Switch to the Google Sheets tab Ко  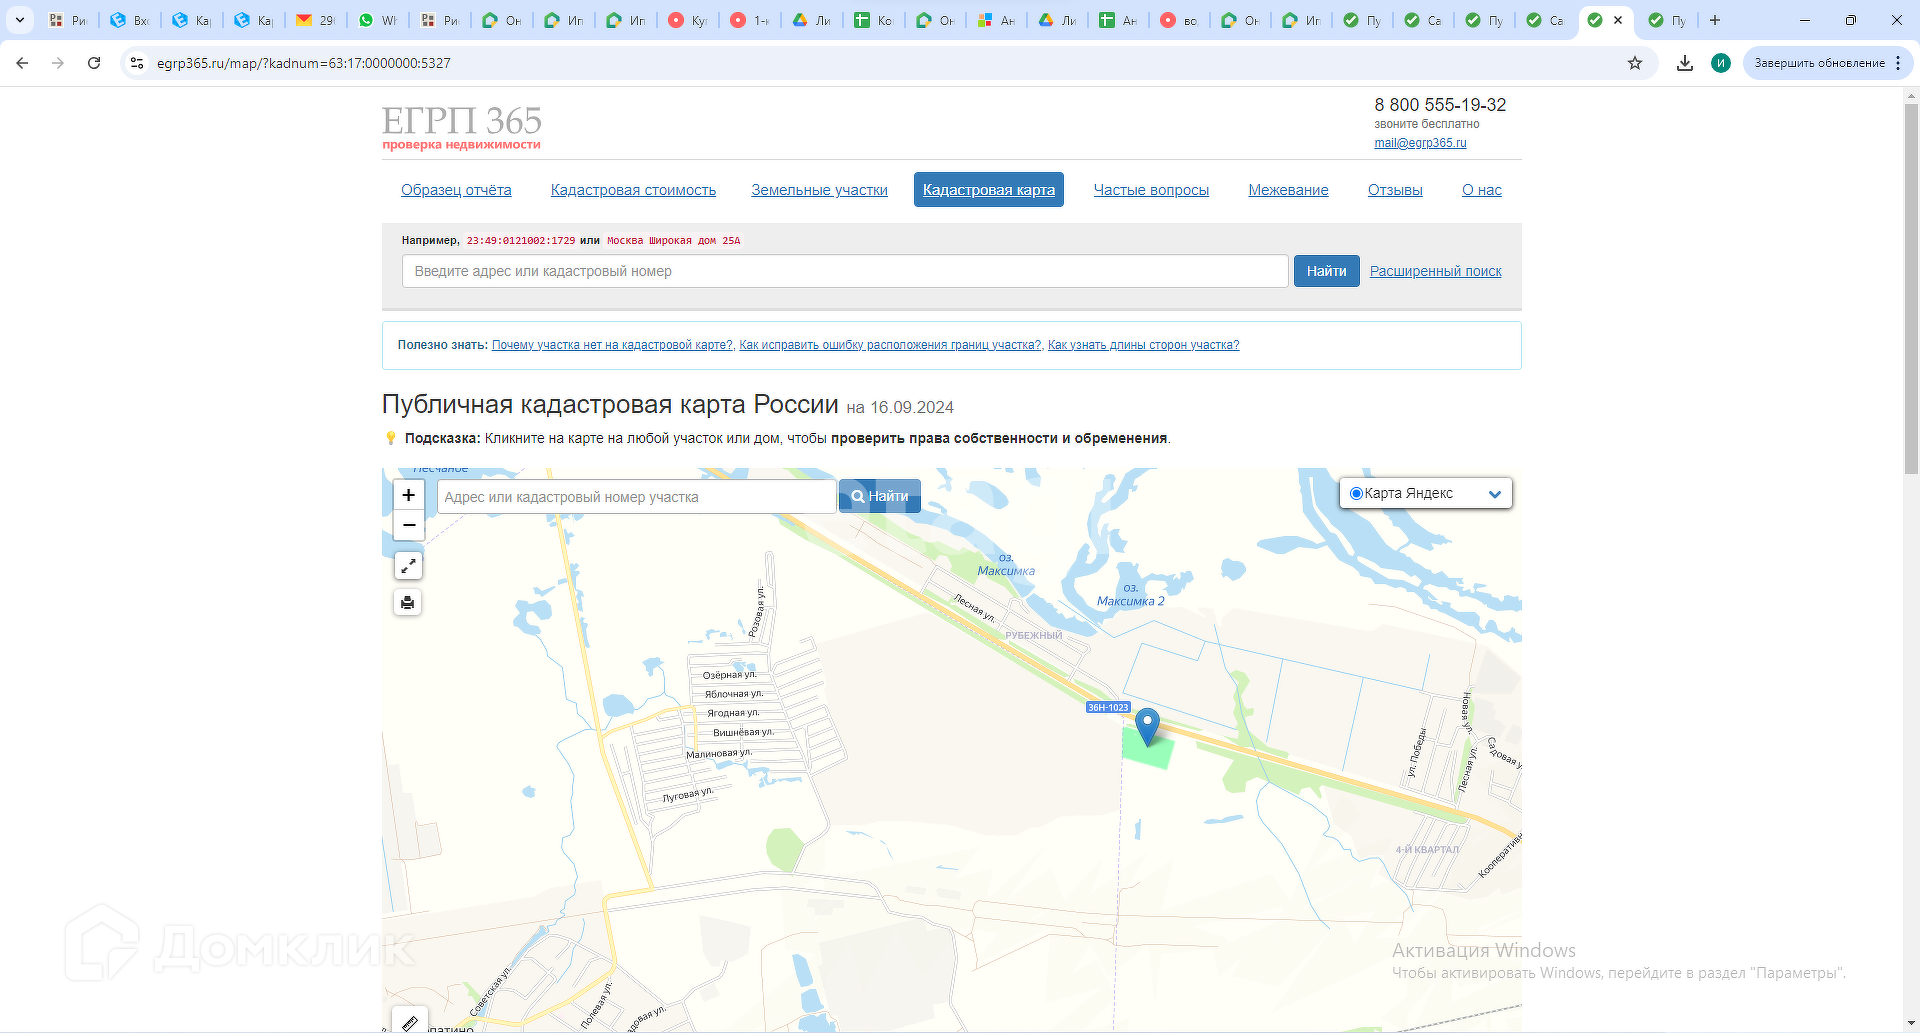point(872,20)
